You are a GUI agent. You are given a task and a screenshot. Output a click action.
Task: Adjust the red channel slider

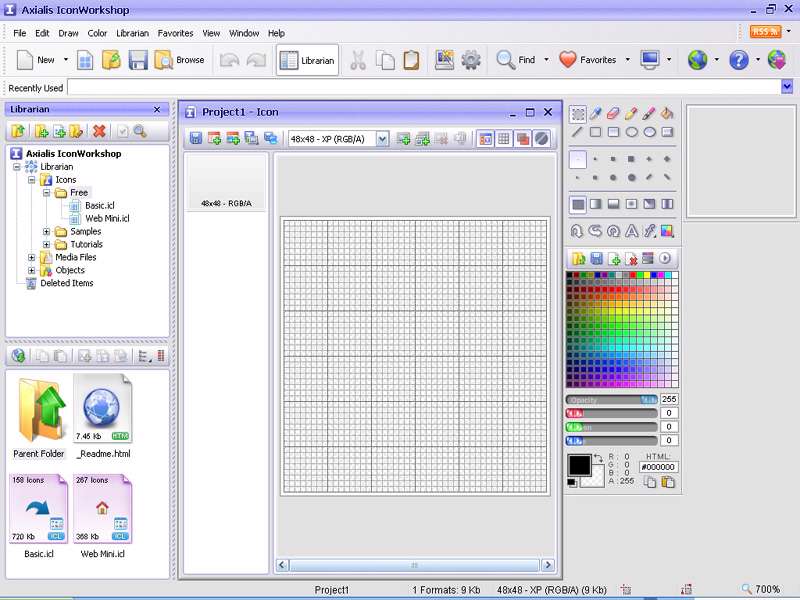pos(612,413)
